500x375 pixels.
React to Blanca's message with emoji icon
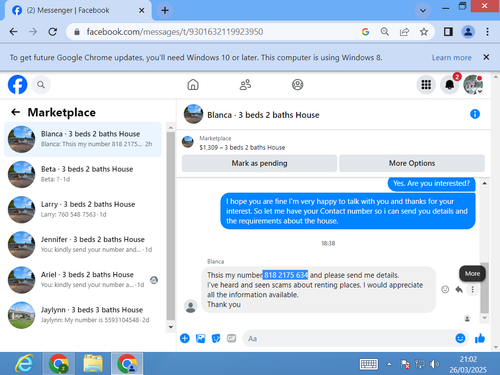[445, 289]
